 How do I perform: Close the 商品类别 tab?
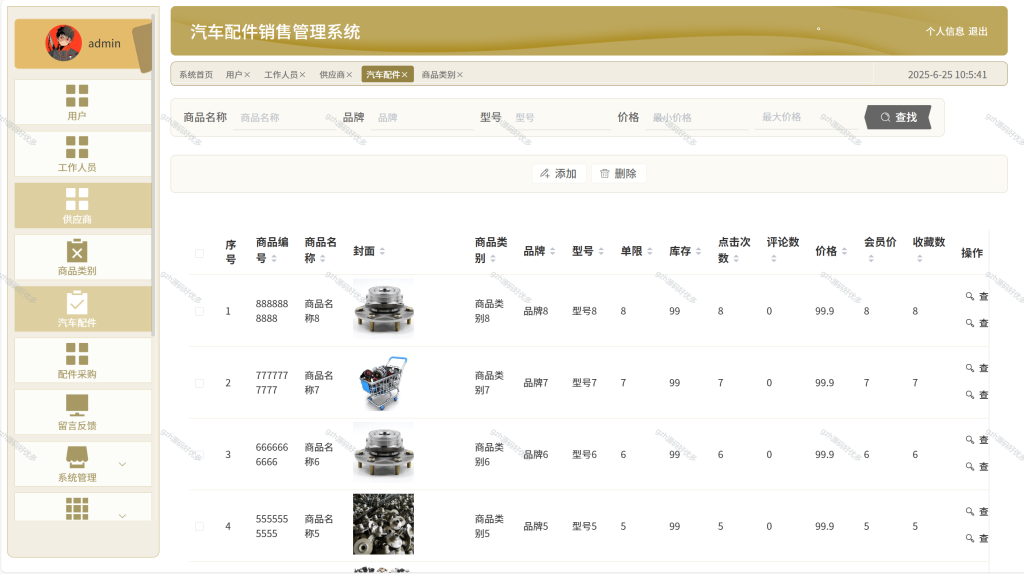460,75
